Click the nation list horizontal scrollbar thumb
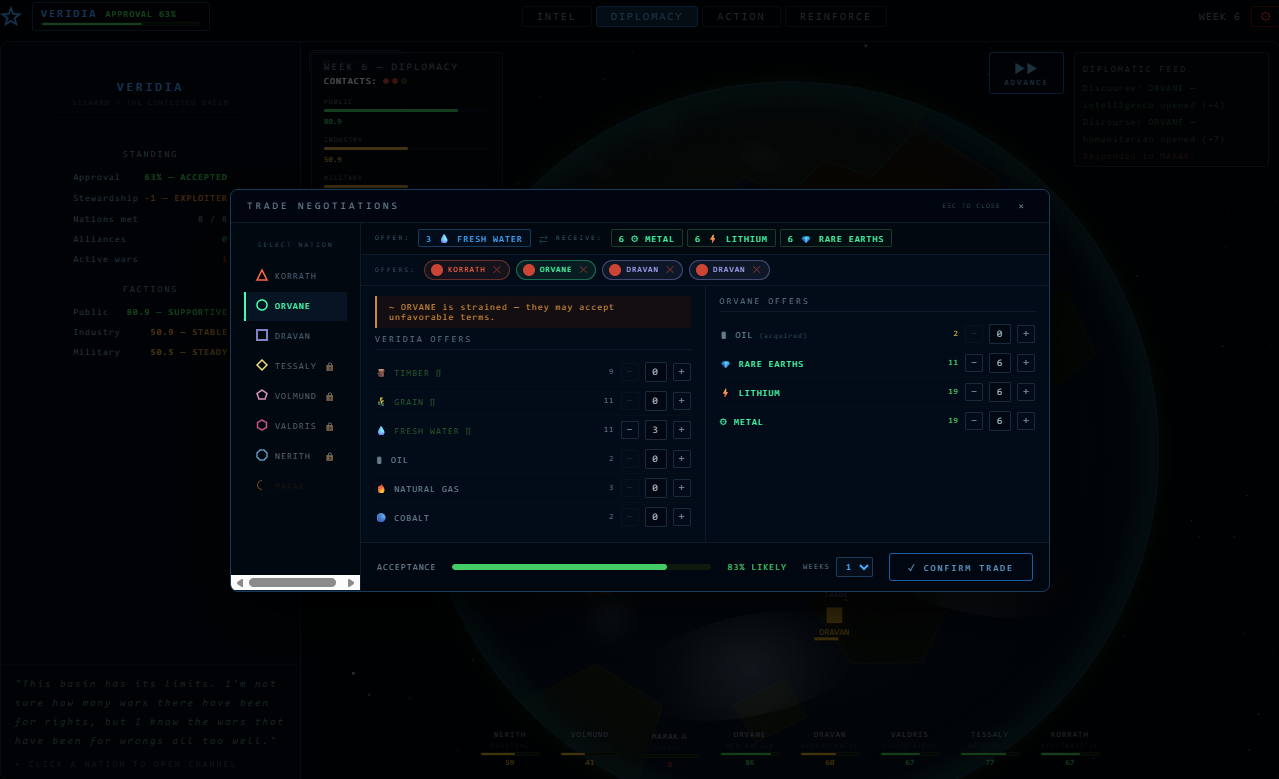 coord(292,582)
